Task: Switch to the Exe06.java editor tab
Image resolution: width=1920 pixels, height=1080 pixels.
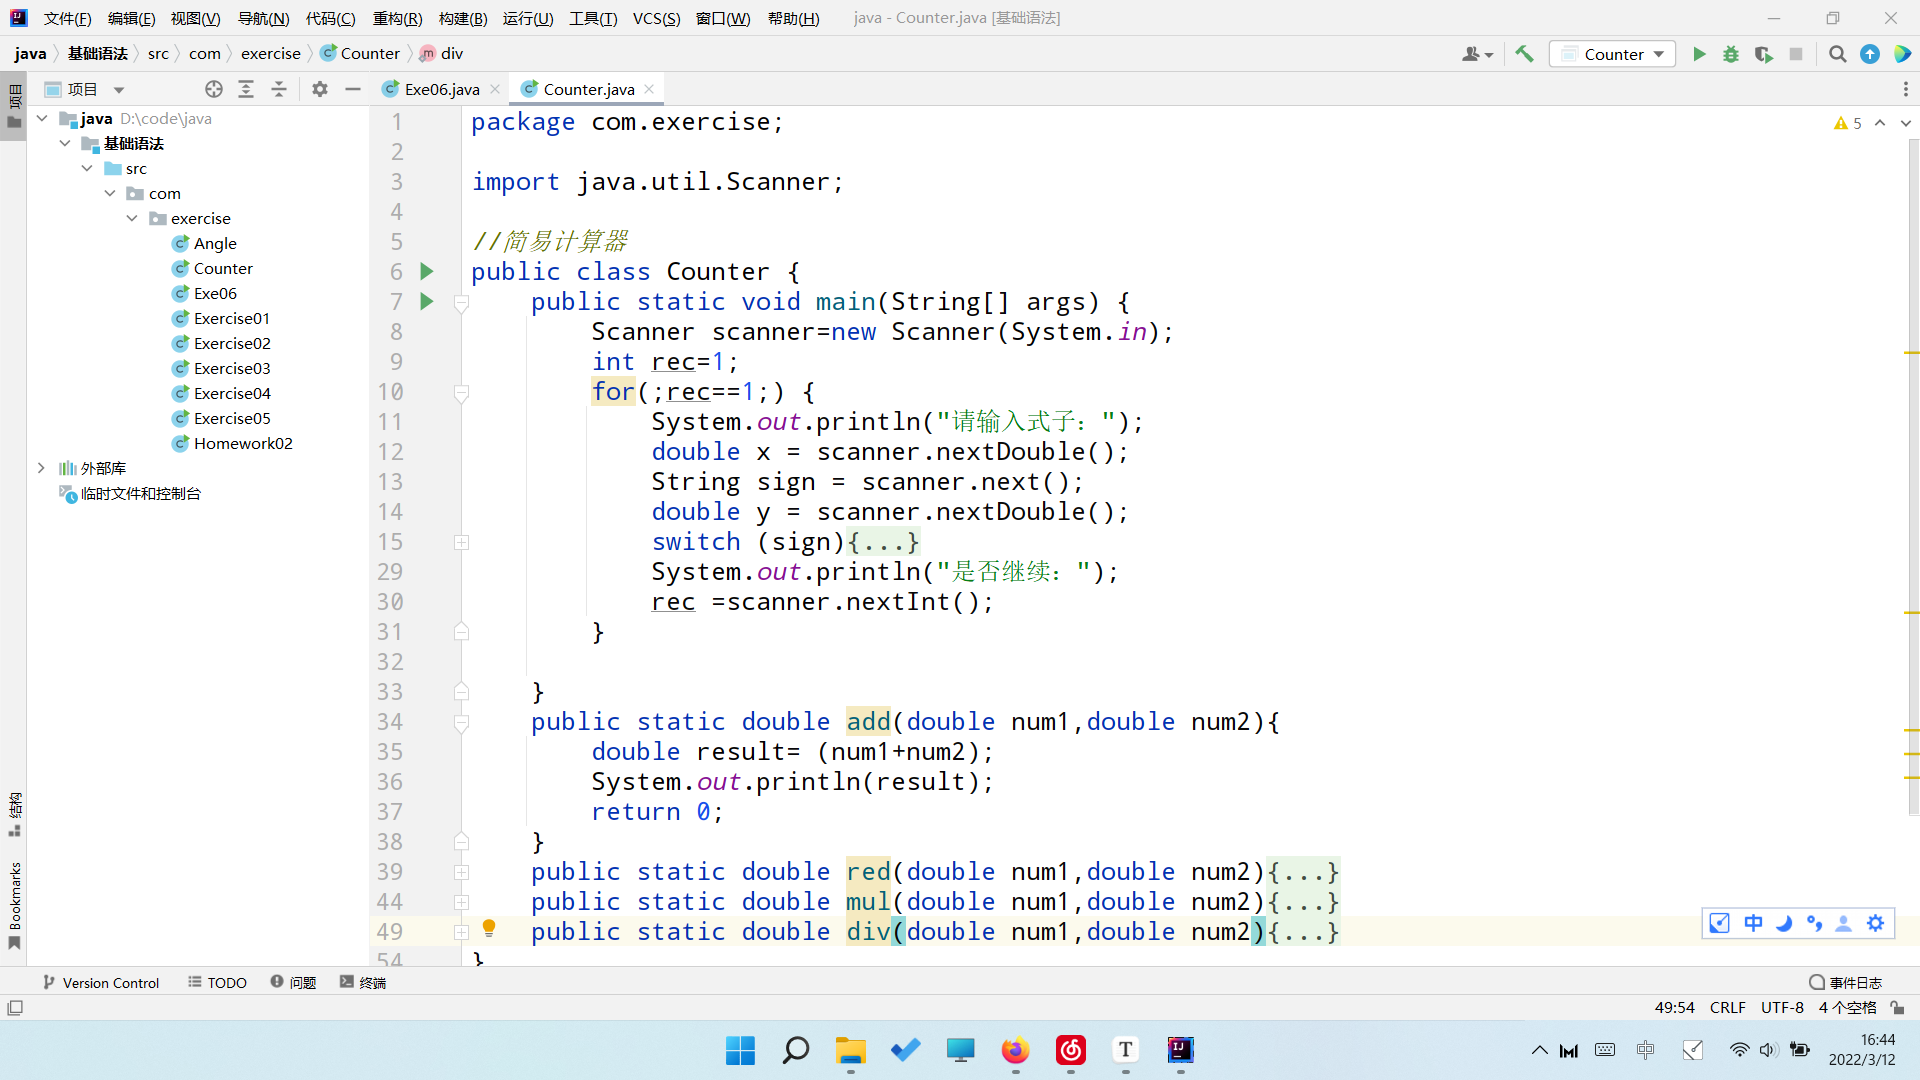Action: (441, 89)
